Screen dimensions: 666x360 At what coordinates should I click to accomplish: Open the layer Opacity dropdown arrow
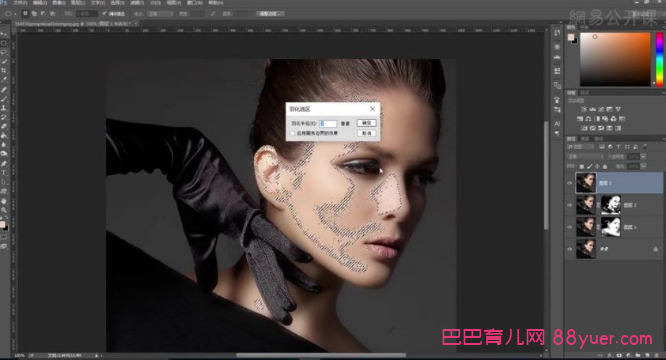pos(643,157)
